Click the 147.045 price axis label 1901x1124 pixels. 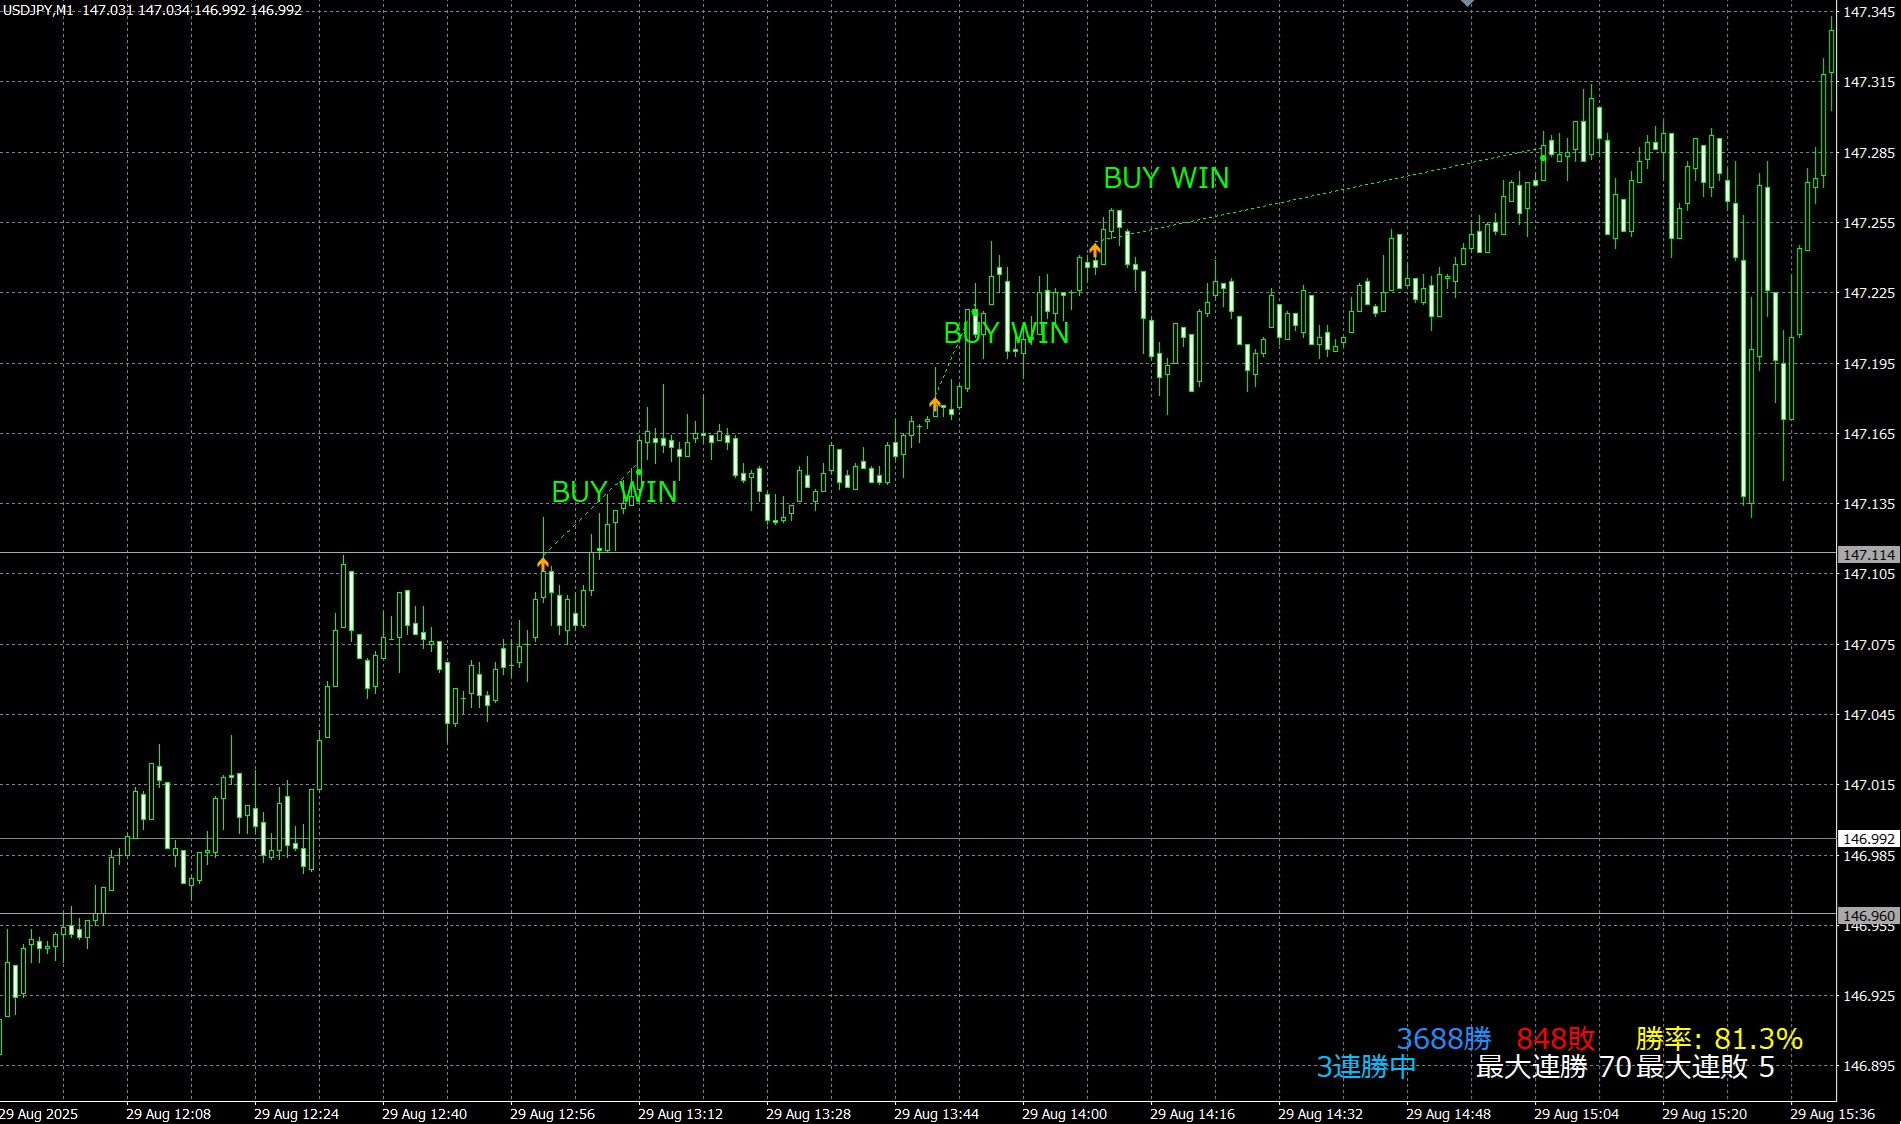tap(1869, 715)
